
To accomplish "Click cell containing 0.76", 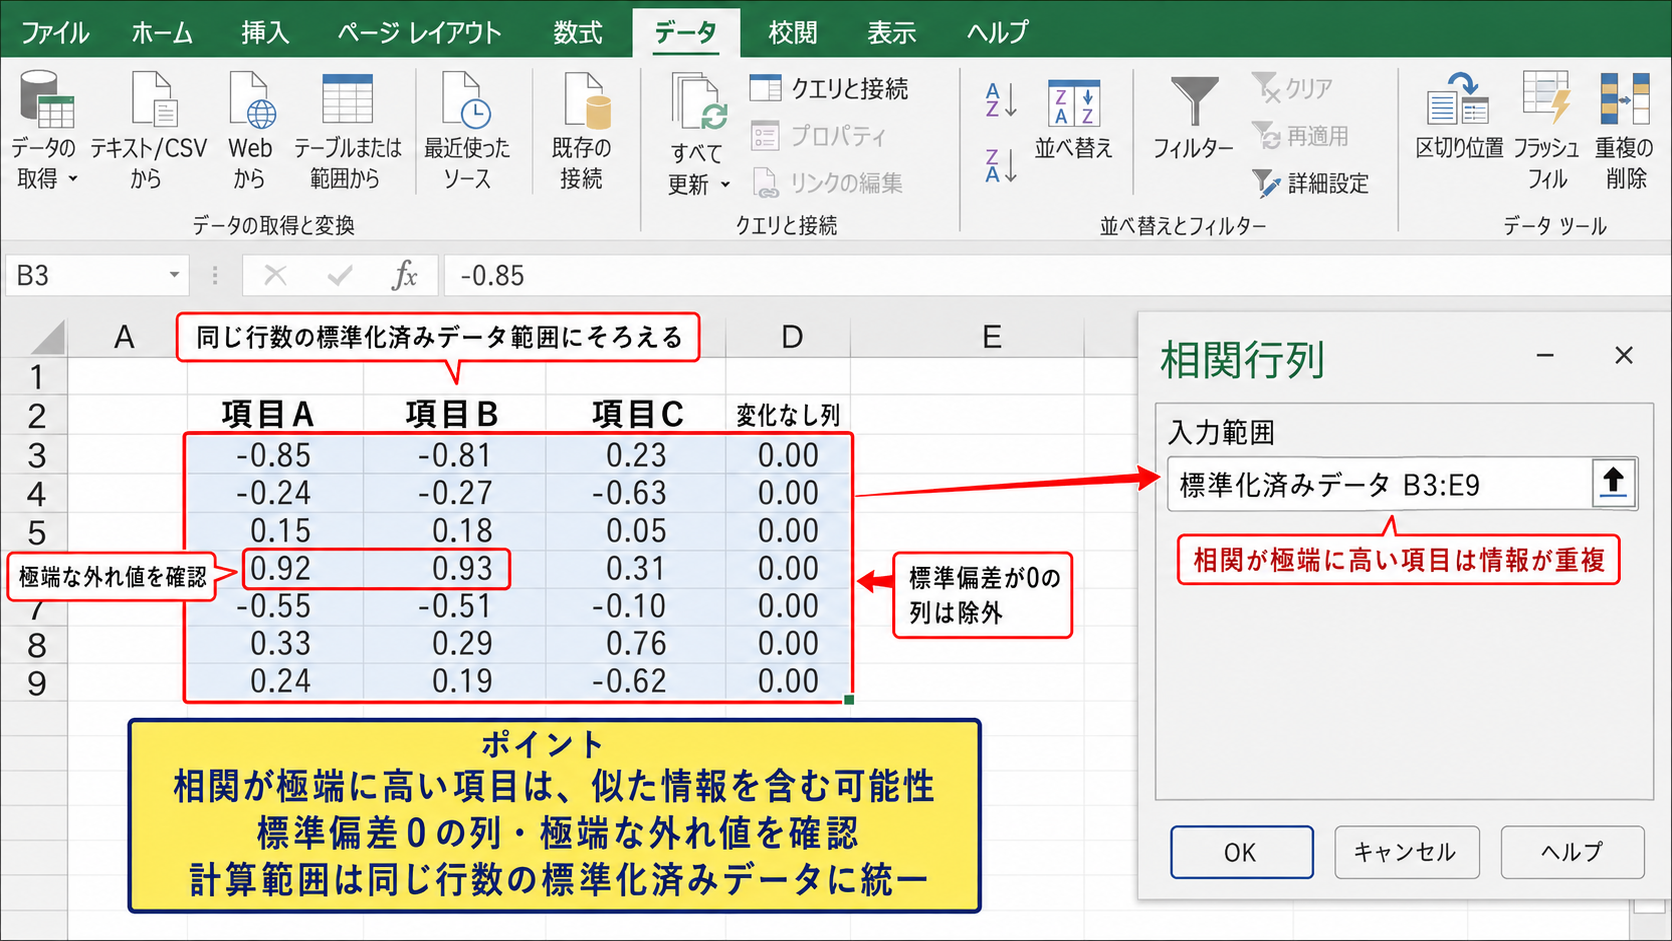I will (636, 644).
